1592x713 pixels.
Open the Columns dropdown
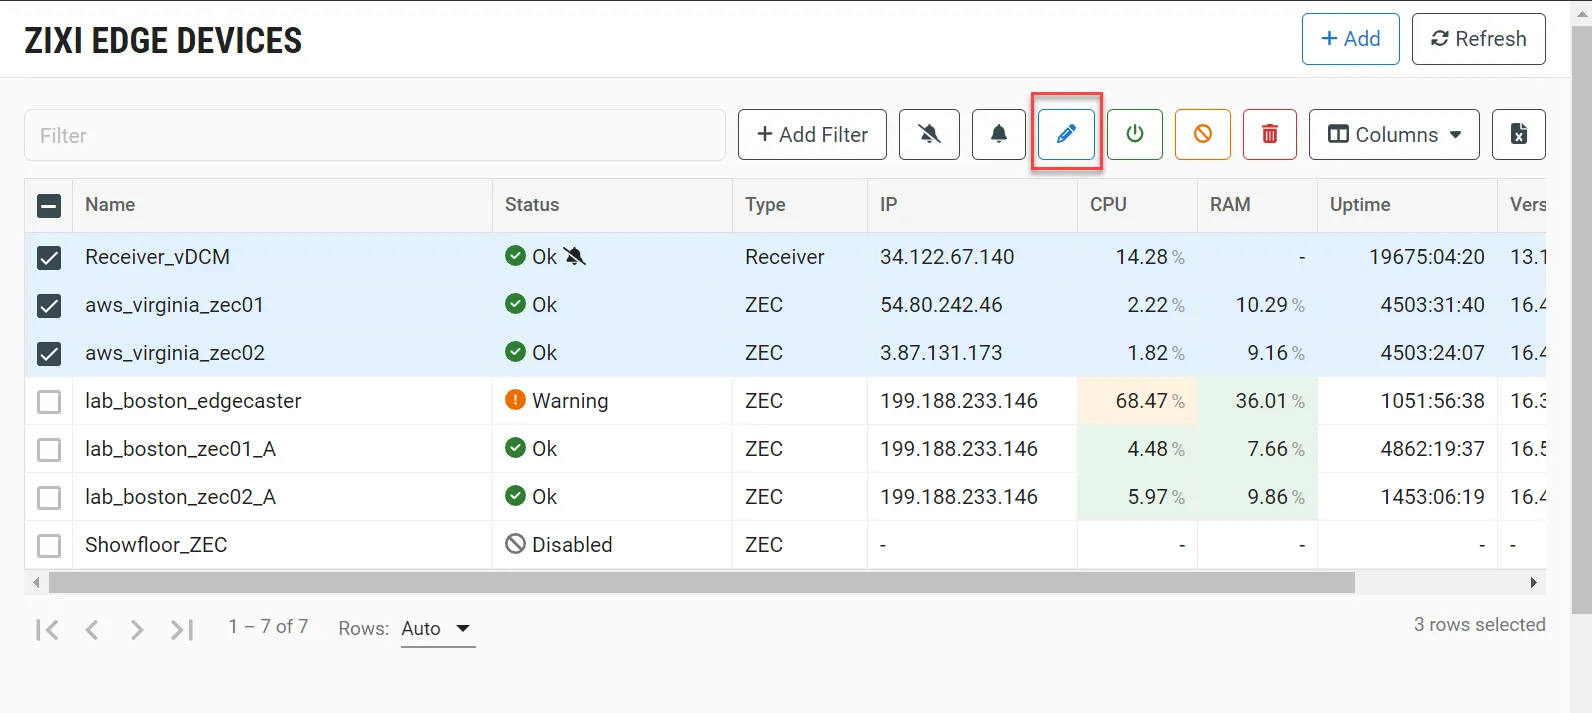point(1394,134)
